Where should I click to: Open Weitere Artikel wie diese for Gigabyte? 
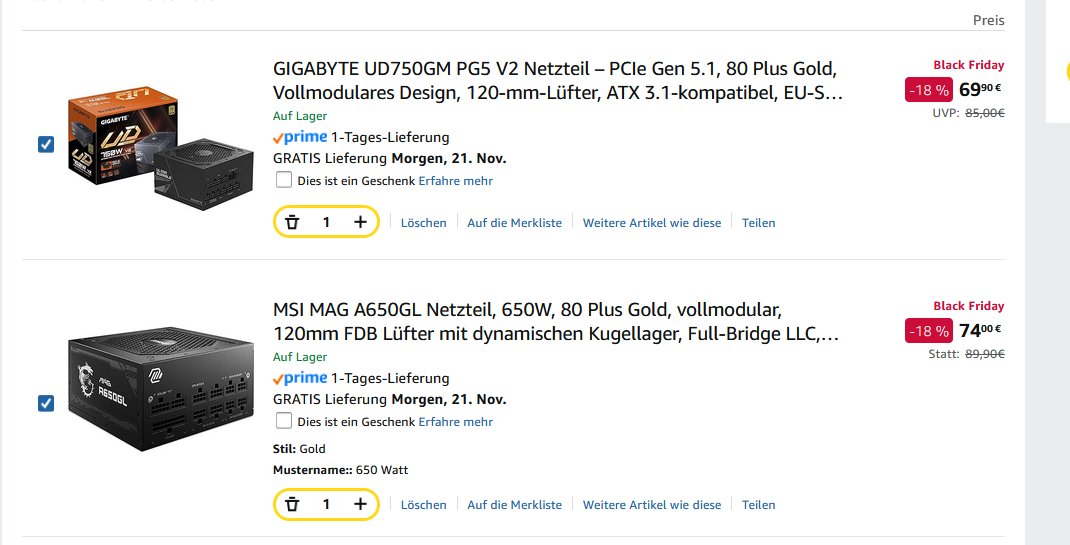(x=652, y=222)
